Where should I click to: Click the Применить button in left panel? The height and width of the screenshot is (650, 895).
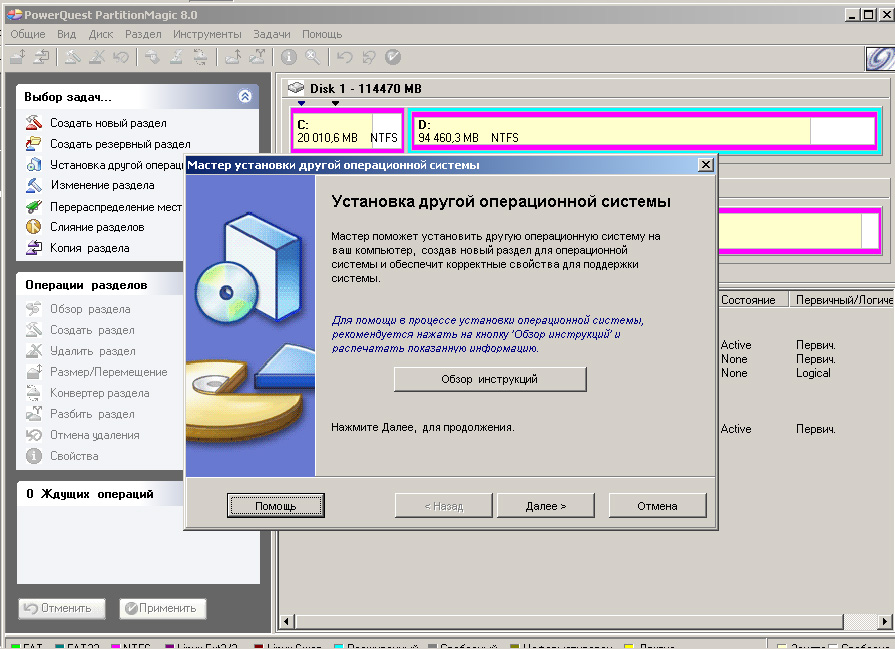click(163, 608)
